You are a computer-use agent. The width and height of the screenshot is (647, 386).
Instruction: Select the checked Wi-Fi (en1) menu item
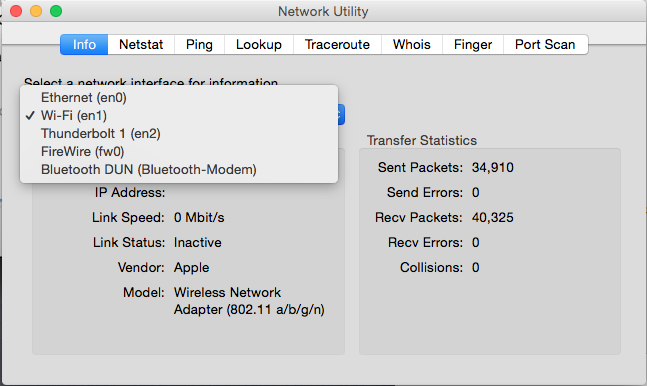point(179,116)
